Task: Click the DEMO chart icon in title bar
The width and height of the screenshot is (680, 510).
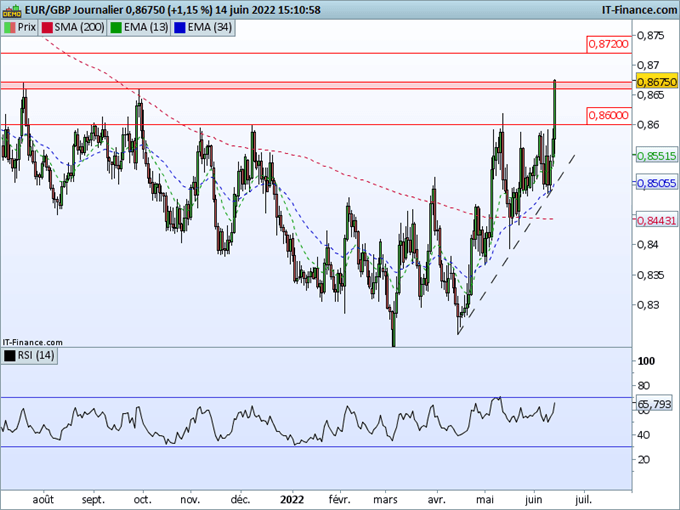Action: click(12, 10)
